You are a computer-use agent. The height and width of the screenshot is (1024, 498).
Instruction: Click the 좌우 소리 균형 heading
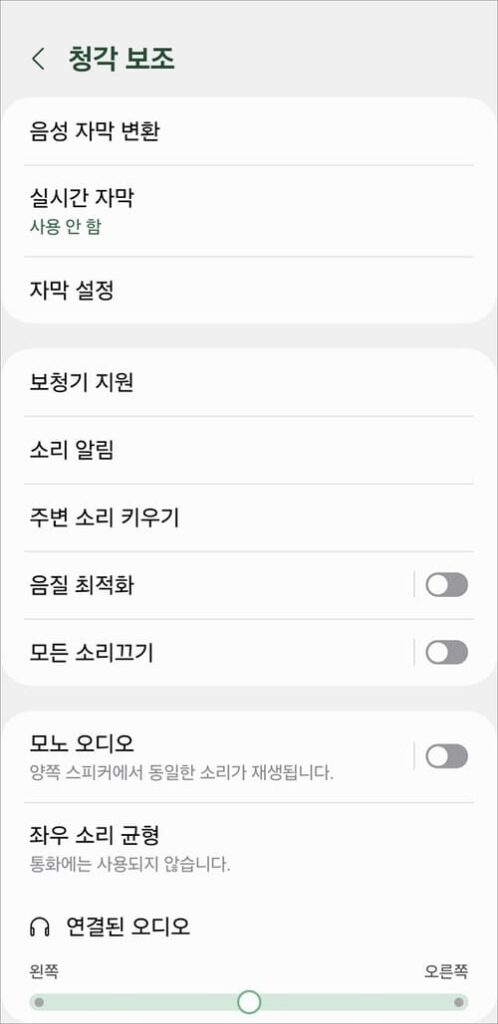coord(95,834)
